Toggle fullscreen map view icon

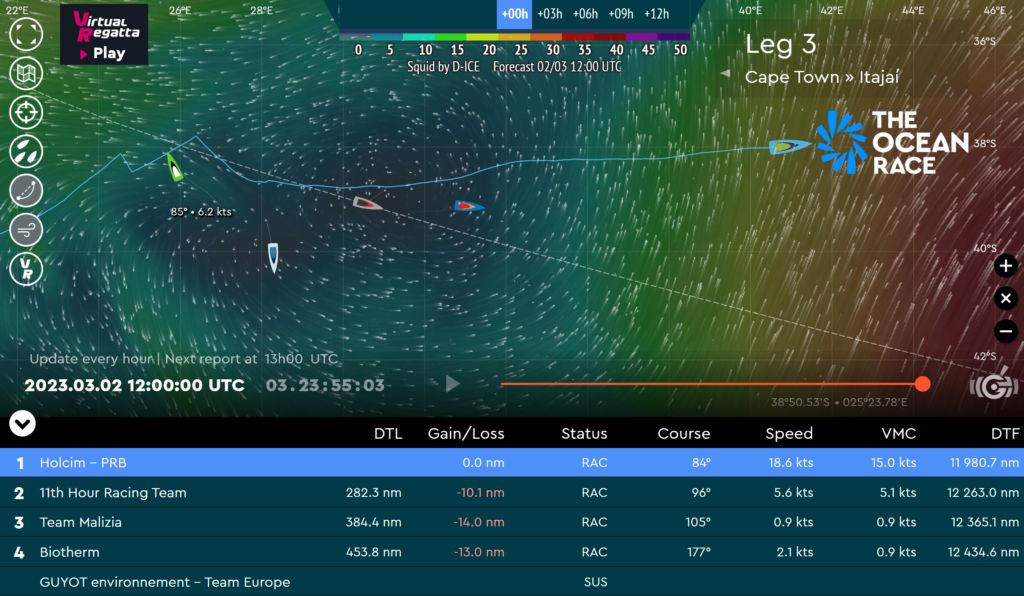point(26,34)
